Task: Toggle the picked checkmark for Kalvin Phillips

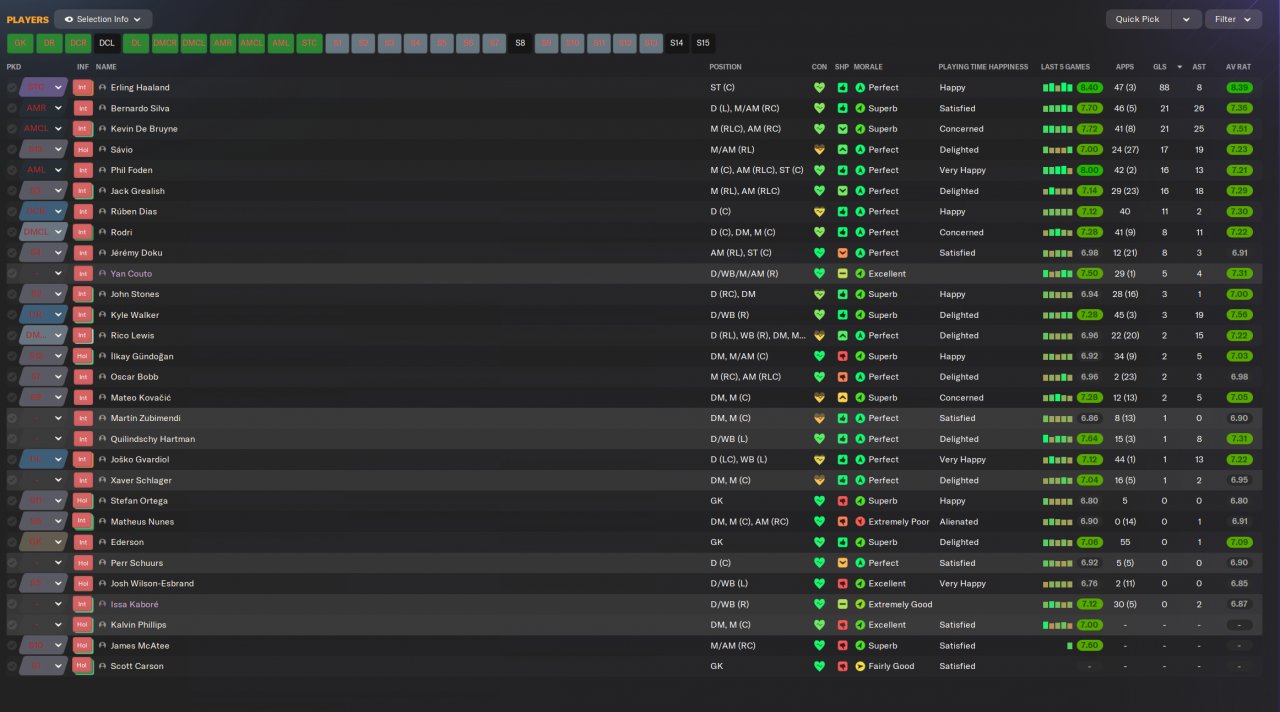Action: 12,625
